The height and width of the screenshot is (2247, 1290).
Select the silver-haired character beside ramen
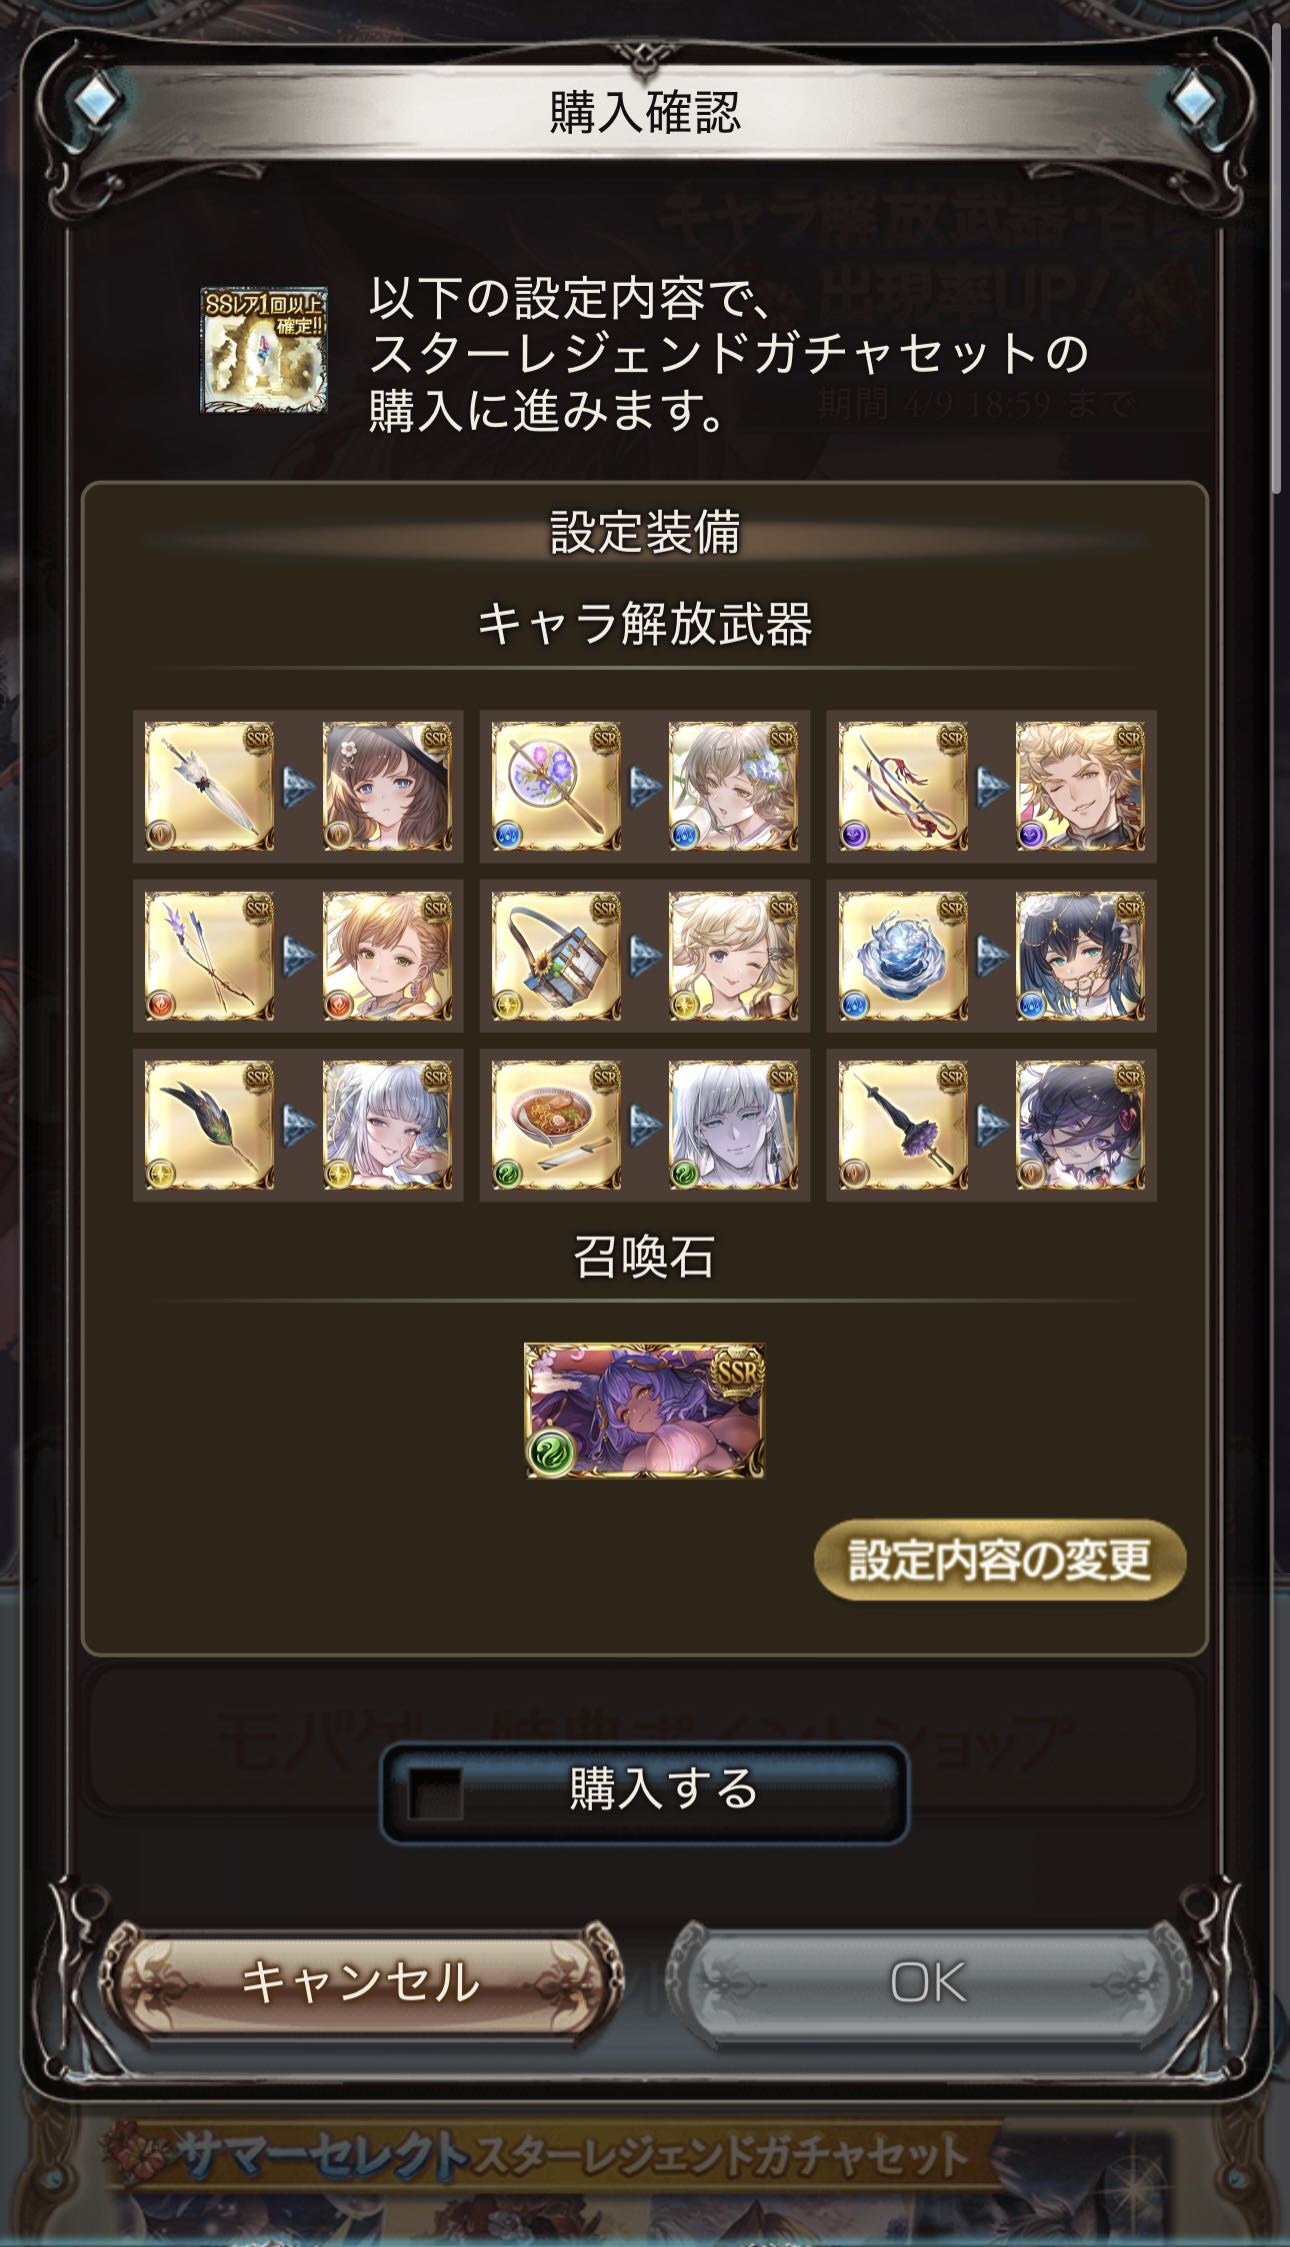tap(733, 1125)
